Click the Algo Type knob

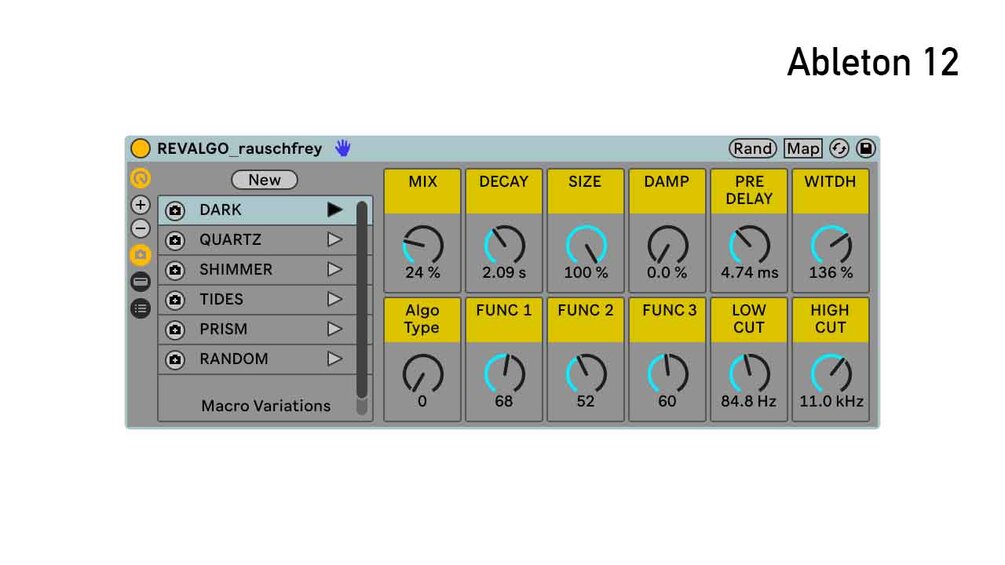tap(422, 373)
